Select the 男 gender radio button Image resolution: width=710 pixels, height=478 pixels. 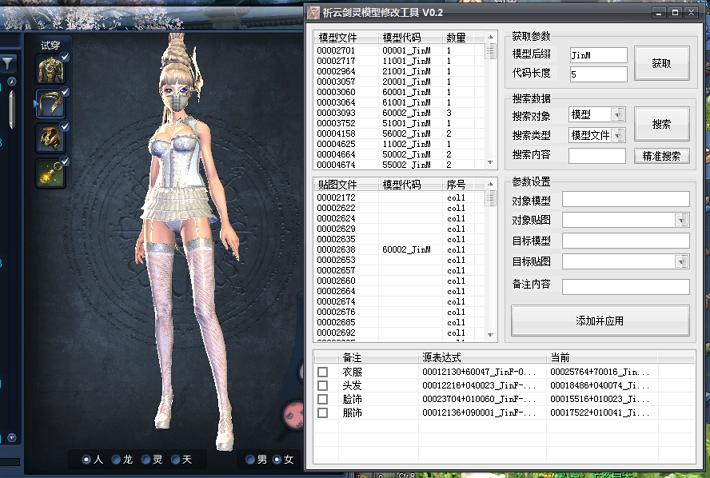click(250, 460)
